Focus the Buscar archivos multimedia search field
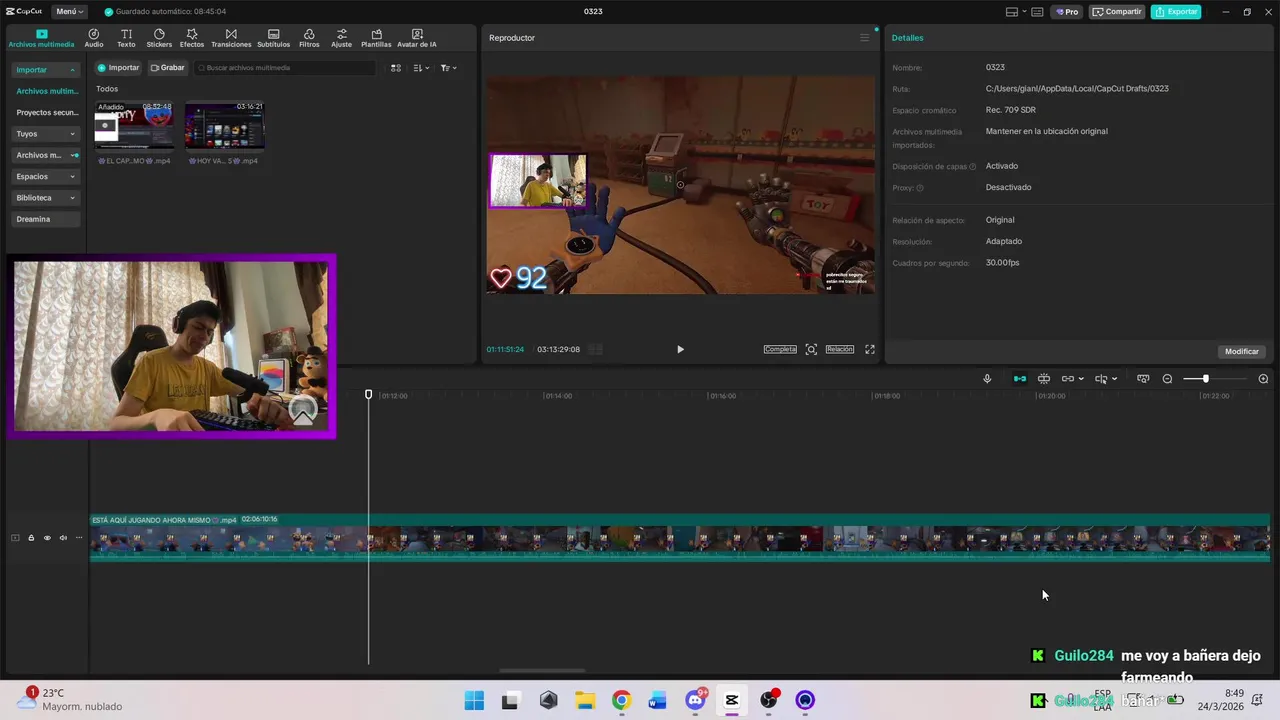The height and width of the screenshot is (720, 1280). pyautogui.click(x=285, y=68)
